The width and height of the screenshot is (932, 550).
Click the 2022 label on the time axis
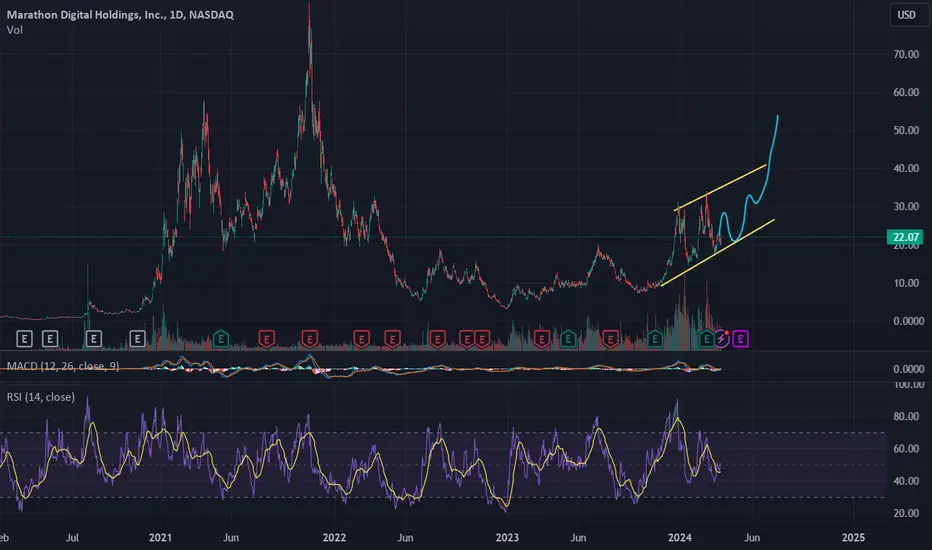coord(334,538)
